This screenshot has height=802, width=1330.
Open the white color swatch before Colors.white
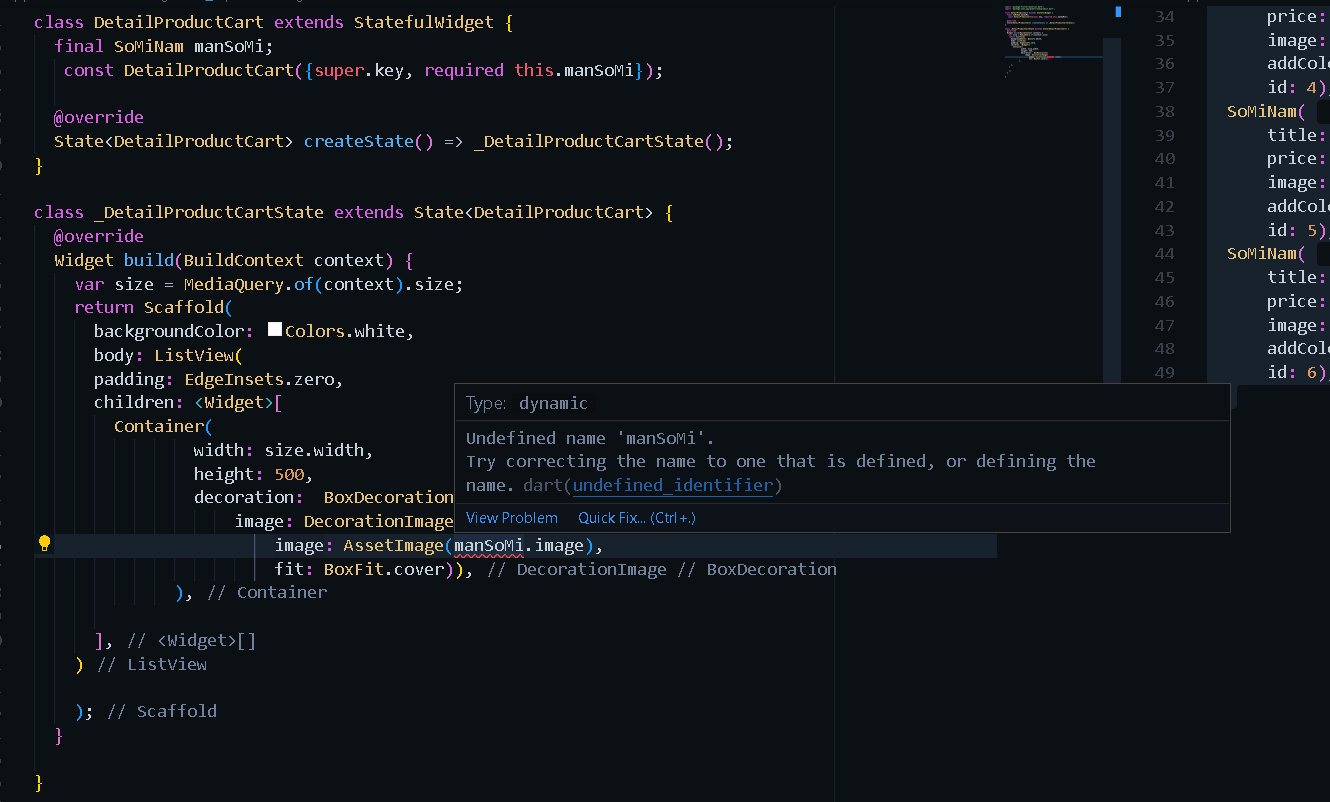click(275, 330)
